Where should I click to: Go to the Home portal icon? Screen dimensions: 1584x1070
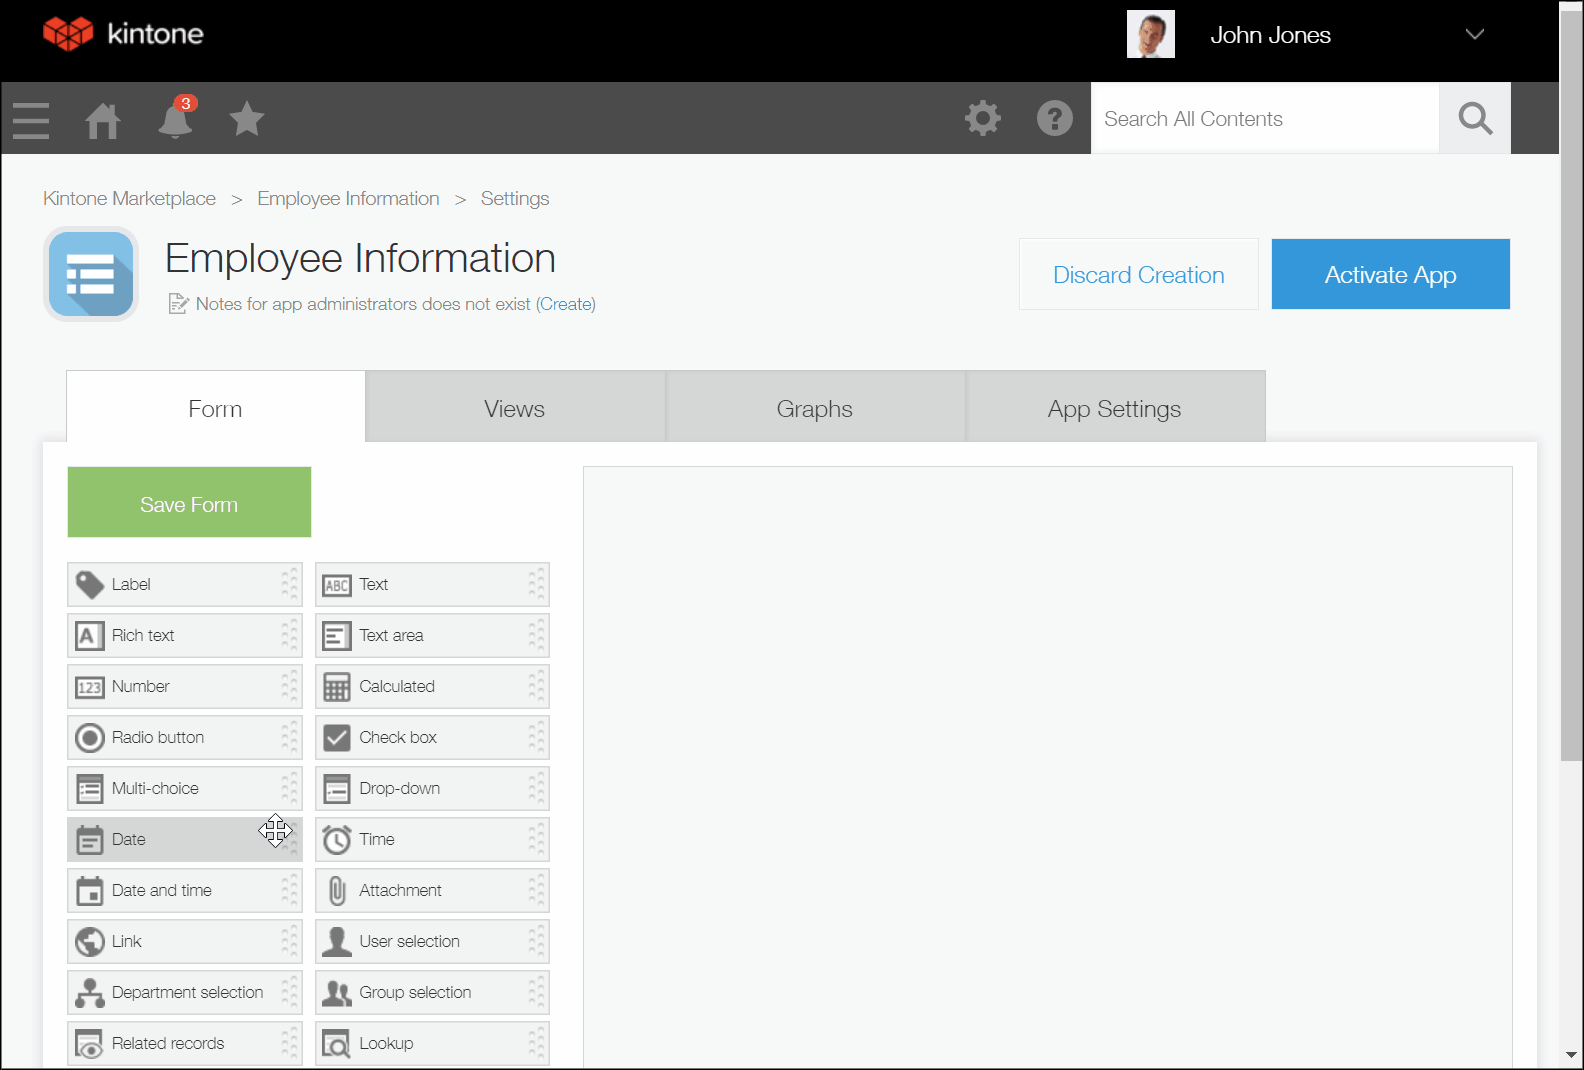tap(103, 120)
